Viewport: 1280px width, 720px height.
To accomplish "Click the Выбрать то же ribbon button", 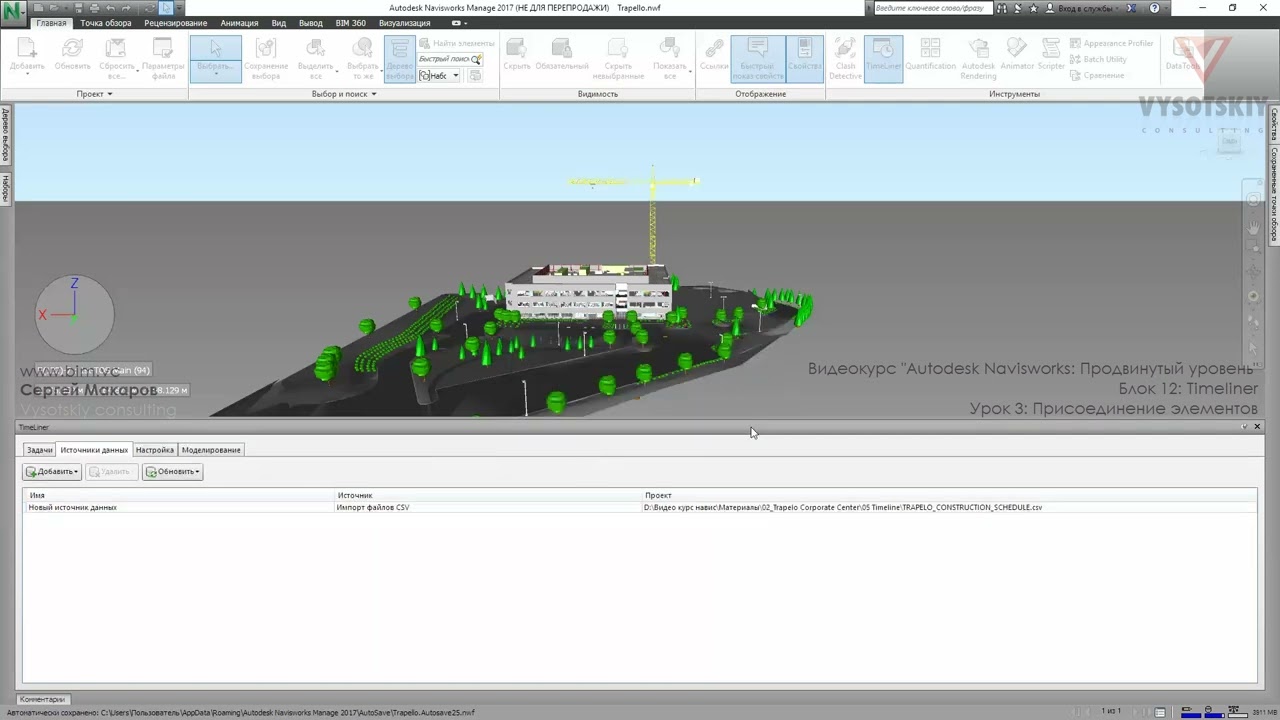I will [363, 59].
